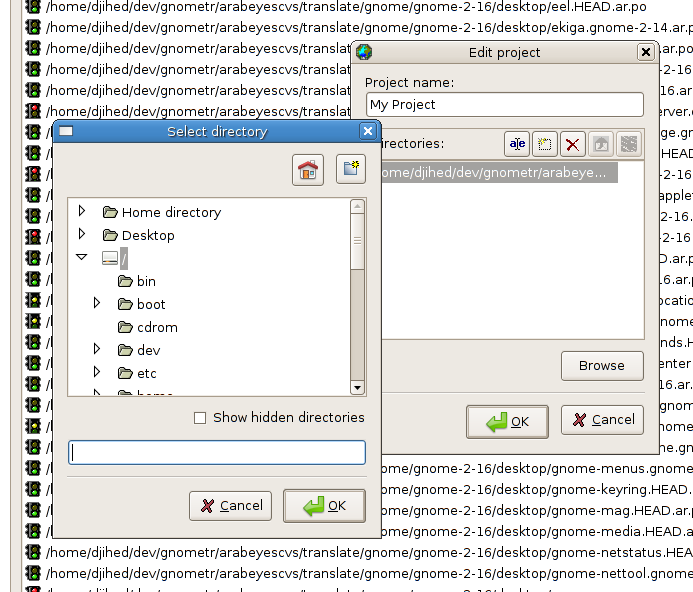Viewport: 693px width, 592px height.
Task: Enable Show hidden directories checkbox
Action: tap(200, 418)
